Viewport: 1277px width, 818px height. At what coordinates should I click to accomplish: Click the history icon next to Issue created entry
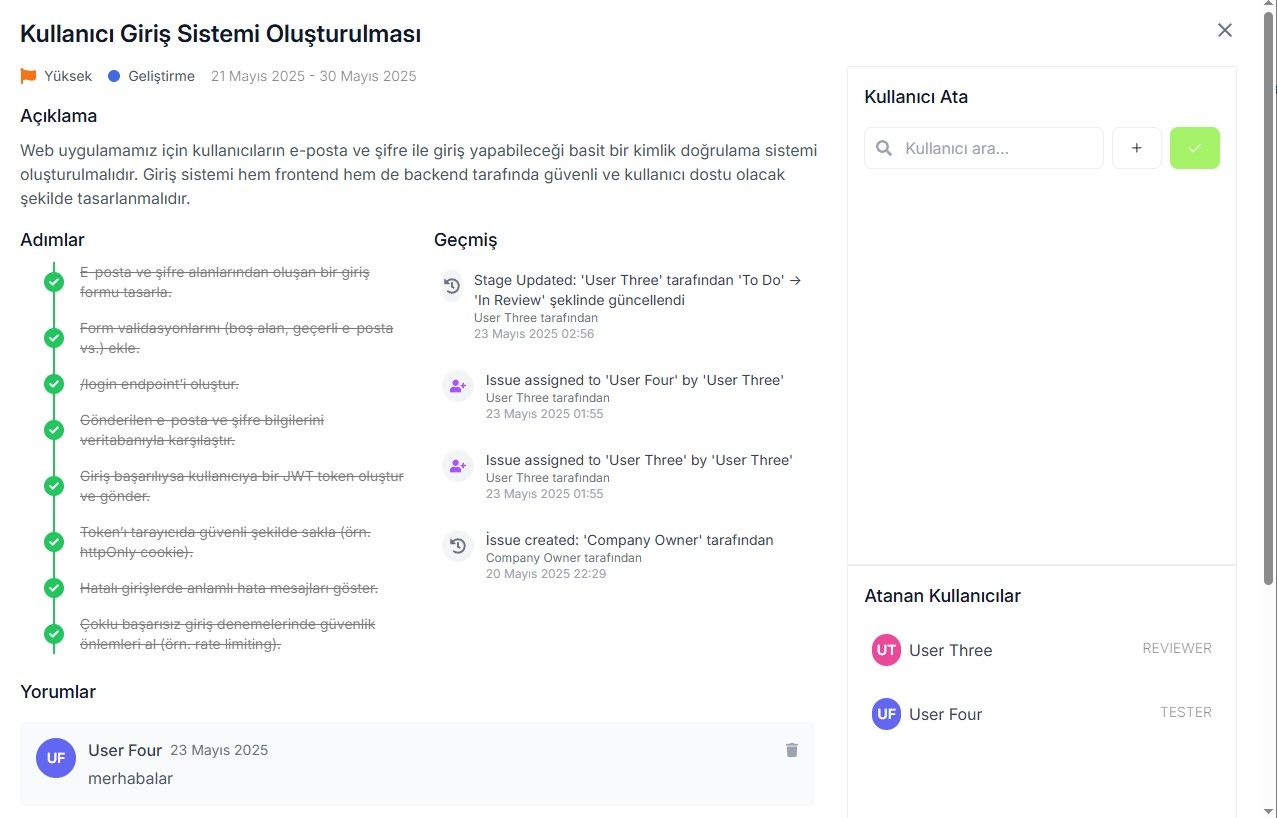(x=458, y=546)
